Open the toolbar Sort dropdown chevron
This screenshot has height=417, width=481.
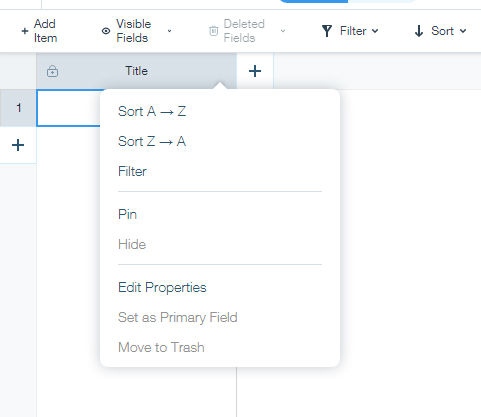pos(463,31)
